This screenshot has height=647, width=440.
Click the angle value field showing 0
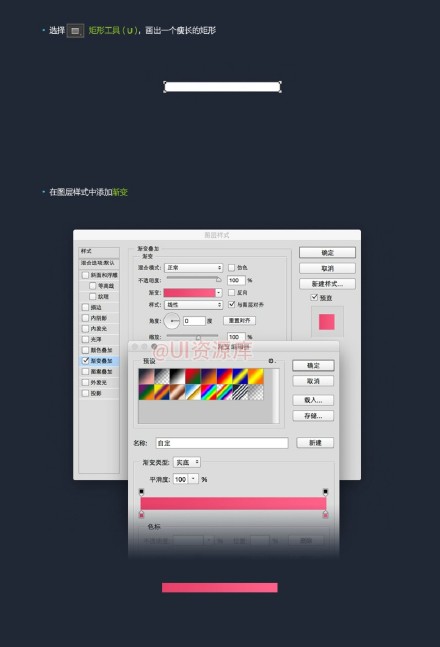click(194, 321)
